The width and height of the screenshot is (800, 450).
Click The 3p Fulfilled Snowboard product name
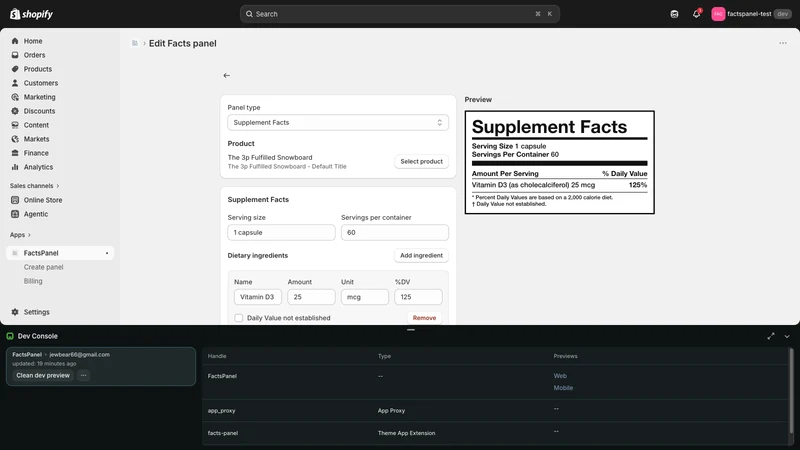pyautogui.click(x=270, y=158)
